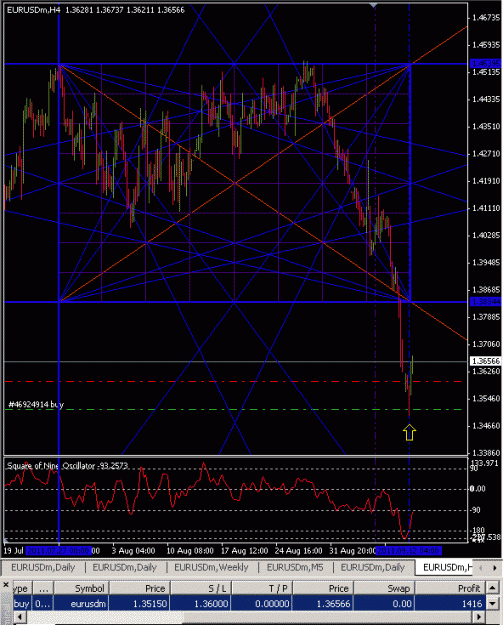Screen dimensions: 503x625
Task: Click the Price header next to Swap
Action: click(x=323, y=588)
